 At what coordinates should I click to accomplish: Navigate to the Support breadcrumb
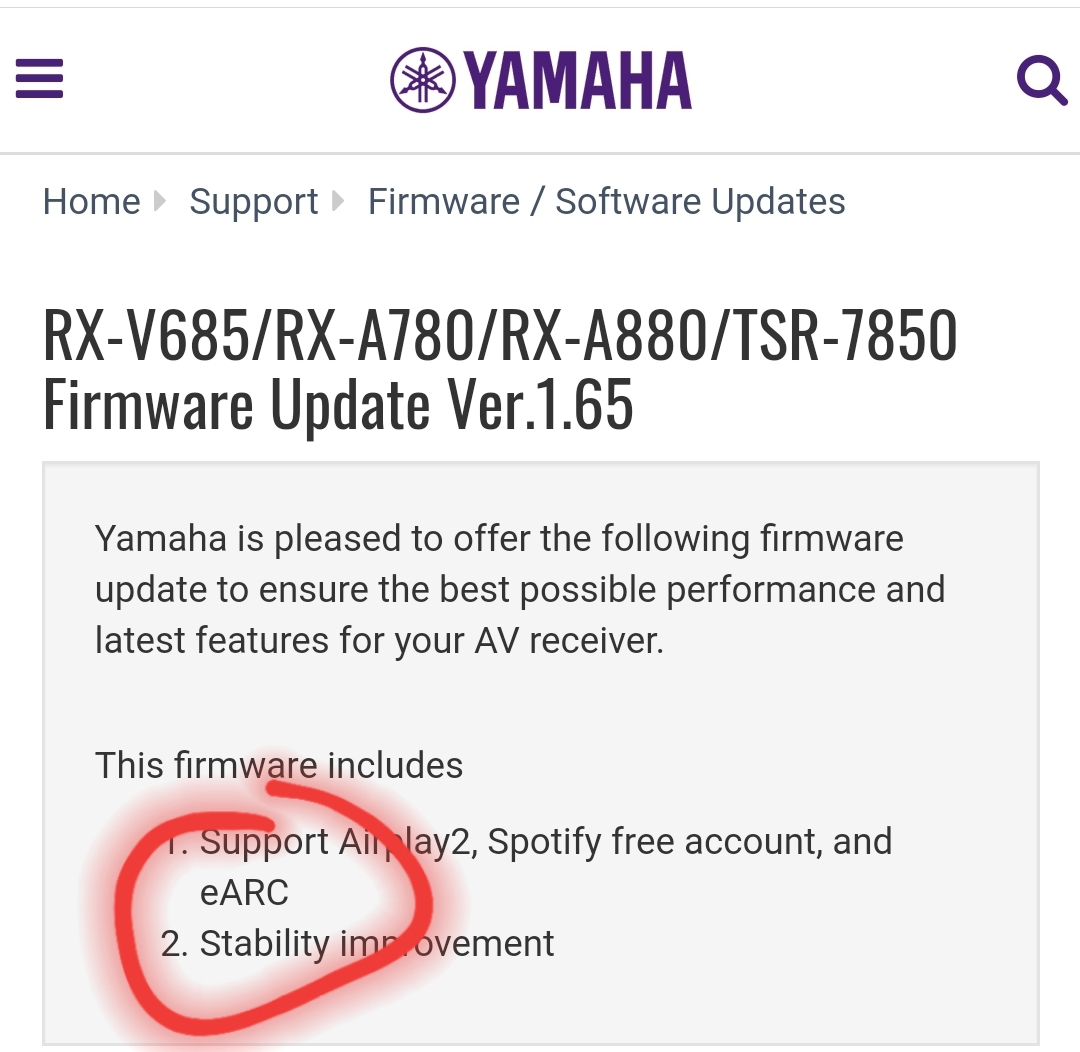point(254,202)
